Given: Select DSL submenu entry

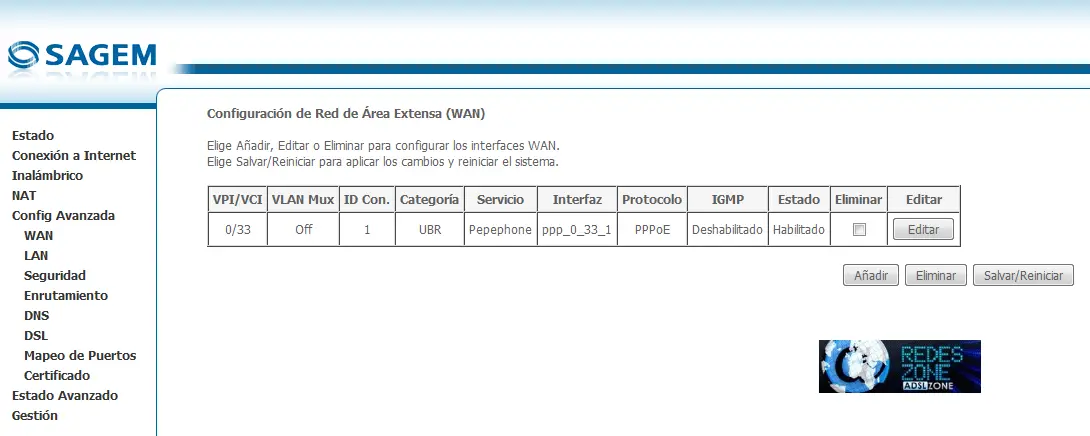Looking at the screenshot, I should [x=35, y=336].
